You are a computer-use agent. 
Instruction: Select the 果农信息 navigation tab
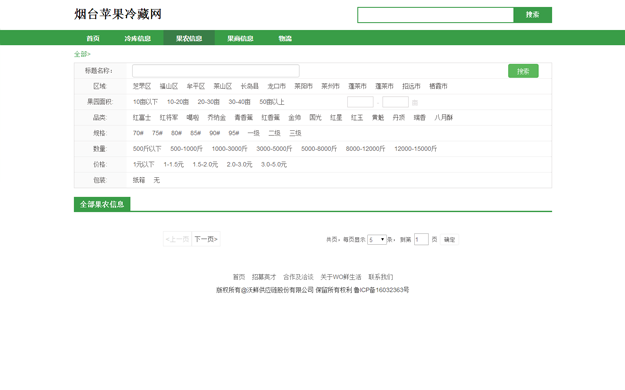(x=189, y=38)
